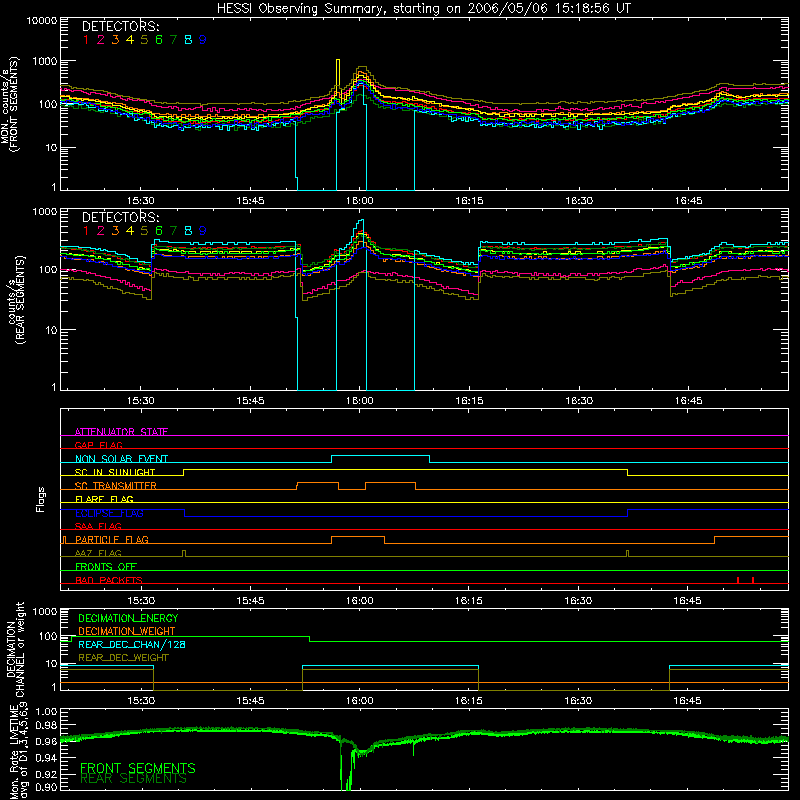Click DETECTORS: label in rear segments panel

(120, 217)
